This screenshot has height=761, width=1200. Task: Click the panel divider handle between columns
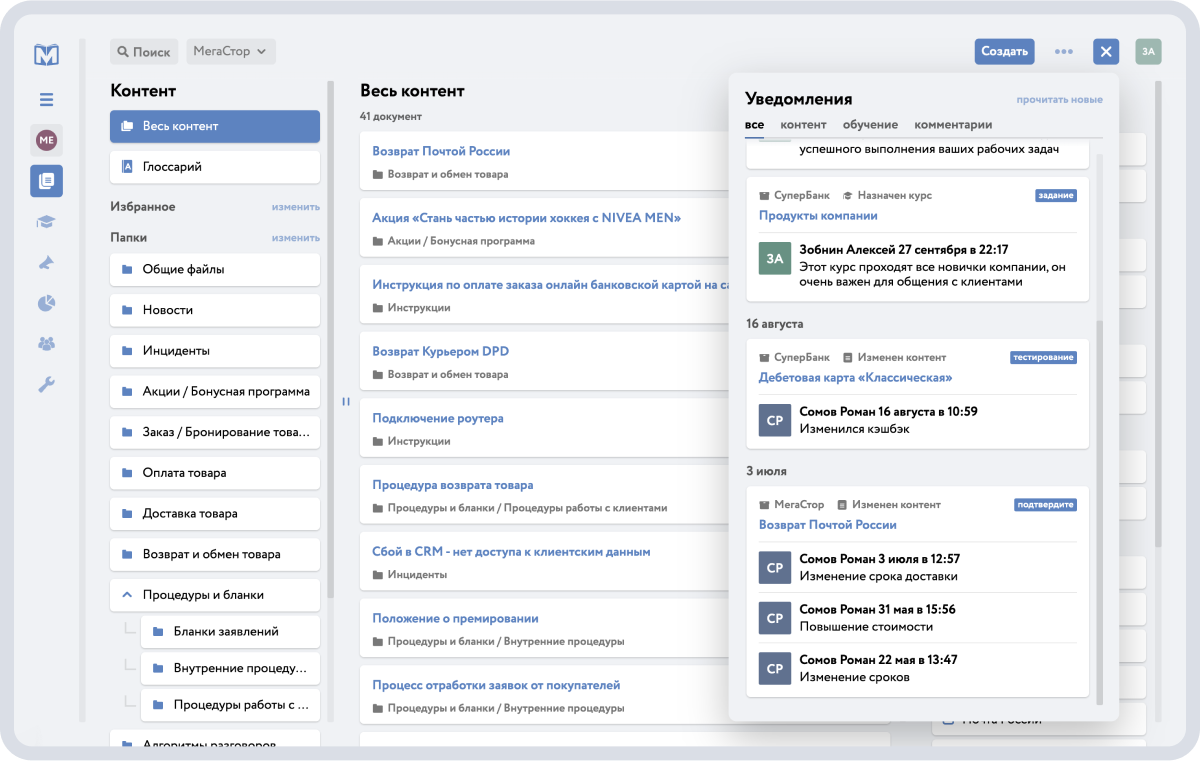[346, 402]
